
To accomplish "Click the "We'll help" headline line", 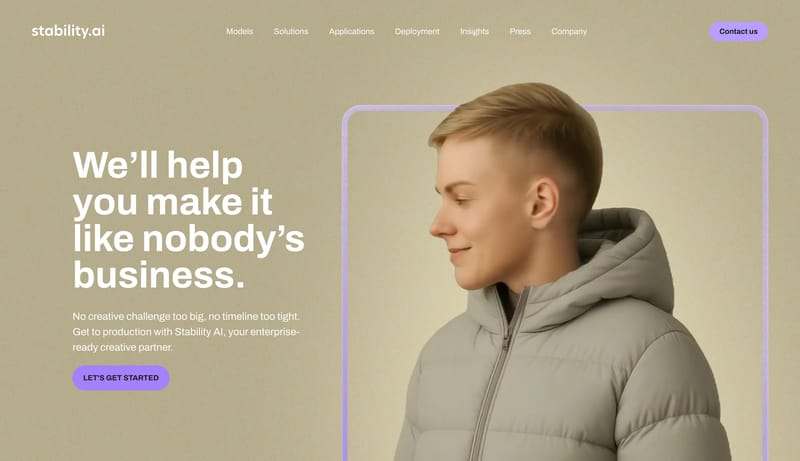I will pyautogui.click(x=158, y=165).
